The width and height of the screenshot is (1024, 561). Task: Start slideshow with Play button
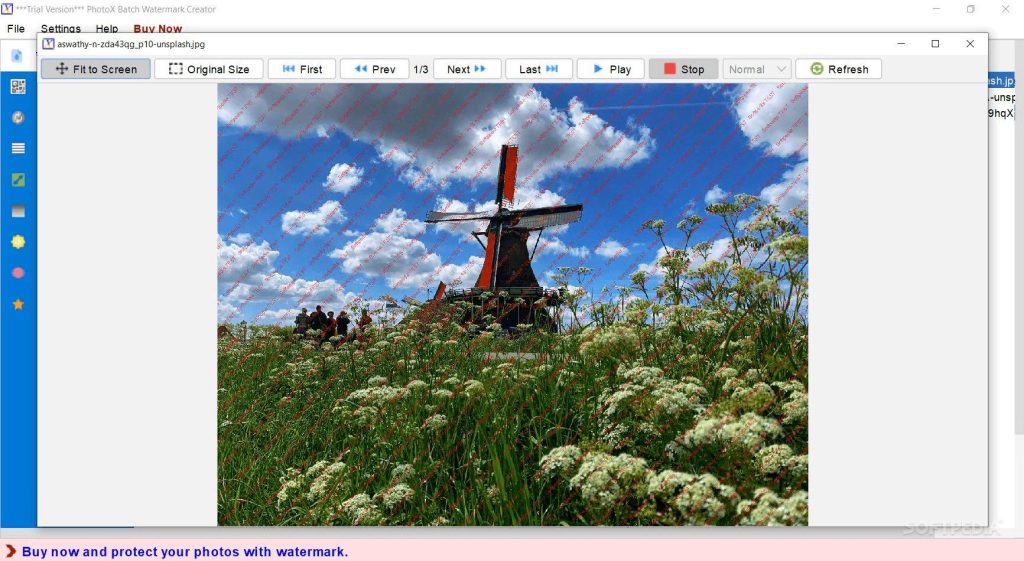pos(611,69)
